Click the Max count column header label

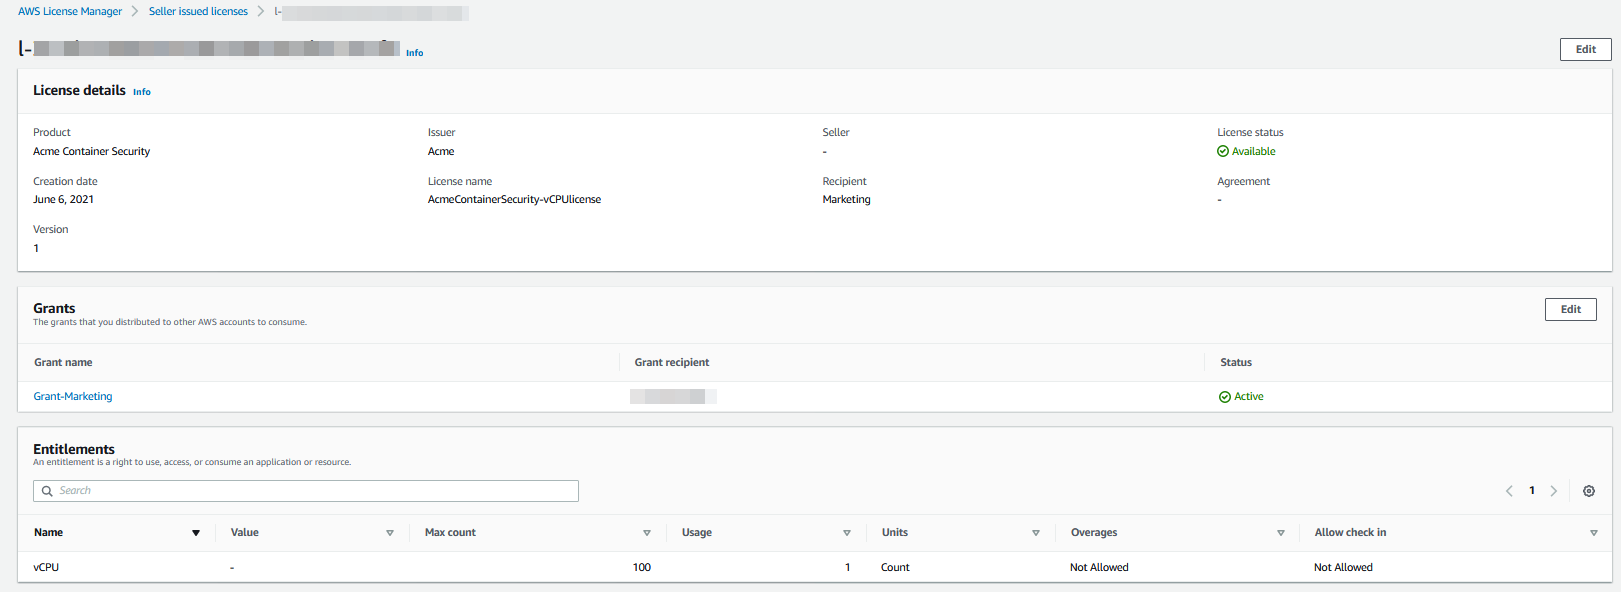(450, 533)
